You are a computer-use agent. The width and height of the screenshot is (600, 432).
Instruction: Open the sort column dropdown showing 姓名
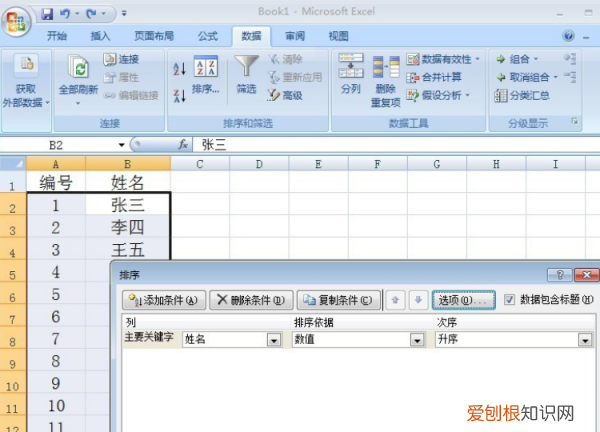tap(274, 340)
